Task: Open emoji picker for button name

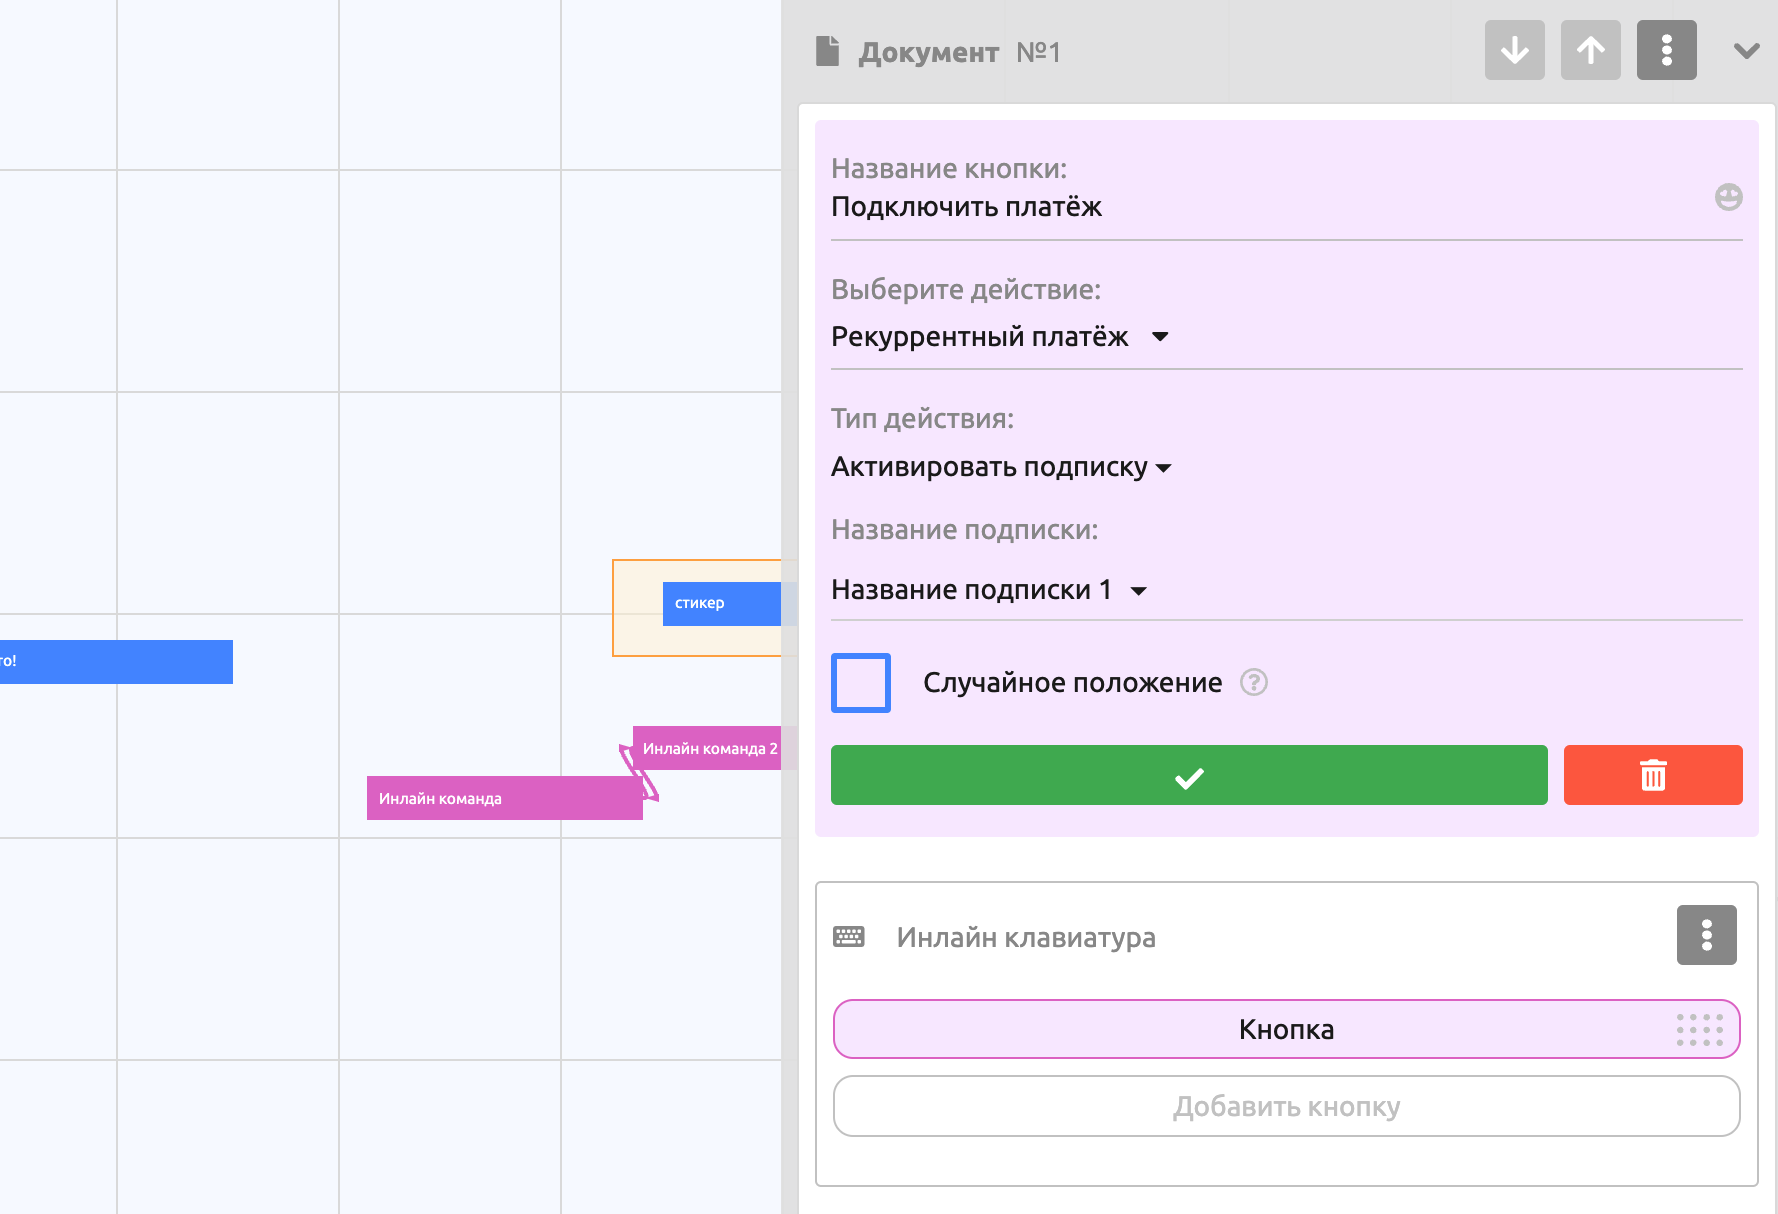Action: point(1728,197)
